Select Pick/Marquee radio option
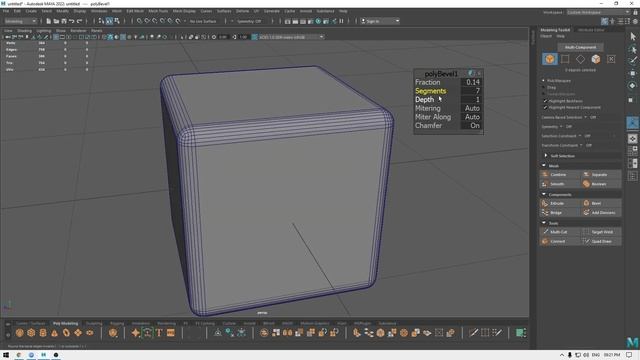 544,81
